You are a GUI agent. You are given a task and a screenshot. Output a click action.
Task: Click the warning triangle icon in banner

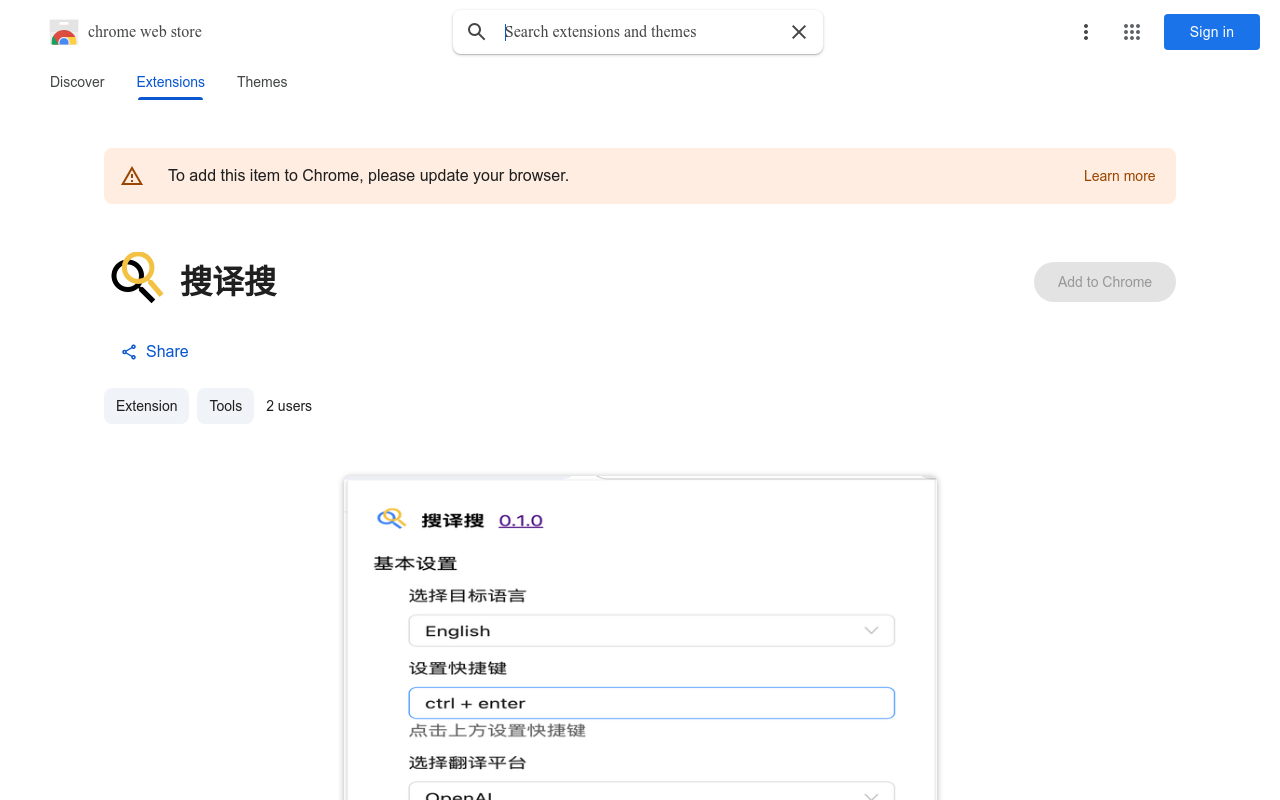(132, 177)
